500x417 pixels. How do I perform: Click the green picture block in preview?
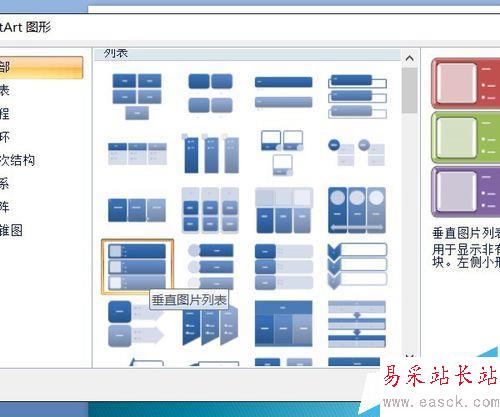tap(466, 137)
